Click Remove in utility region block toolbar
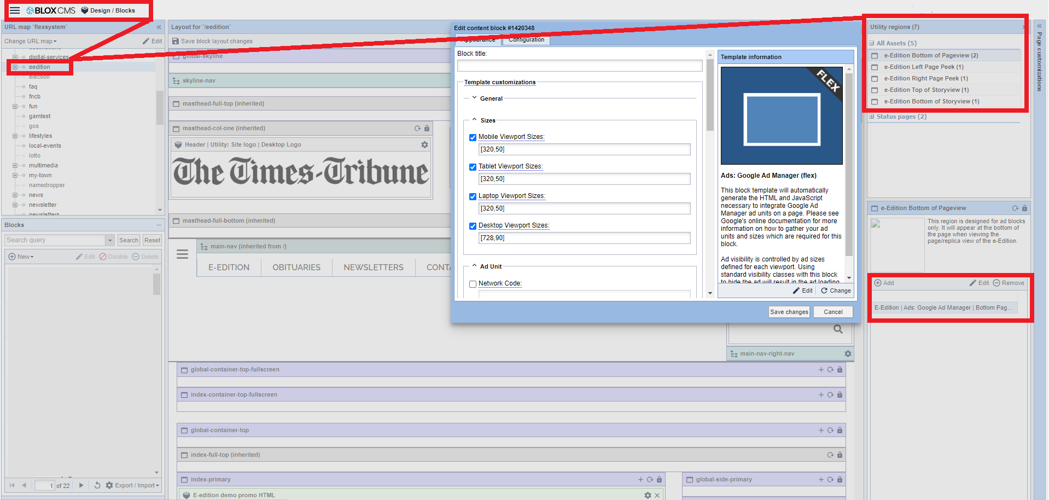The width and height of the screenshot is (1049, 500). 1008,283
